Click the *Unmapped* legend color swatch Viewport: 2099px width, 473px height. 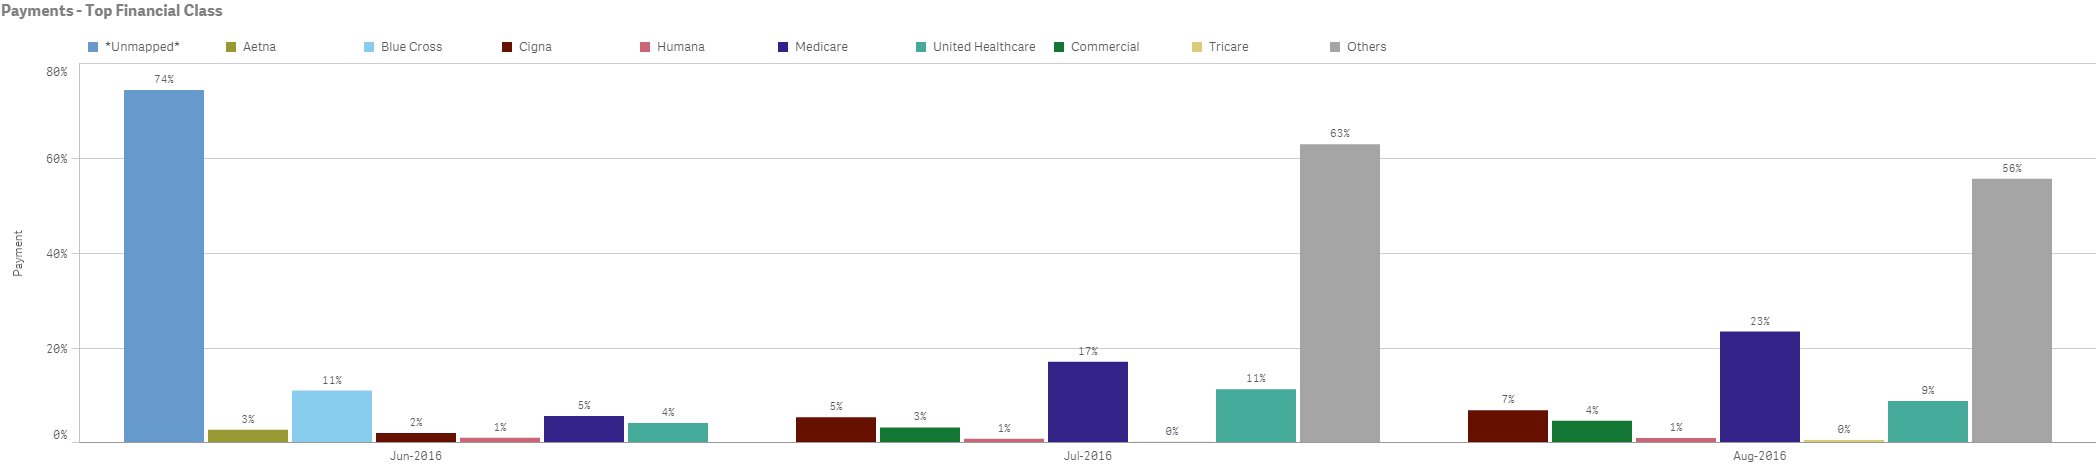coord(93,47)
